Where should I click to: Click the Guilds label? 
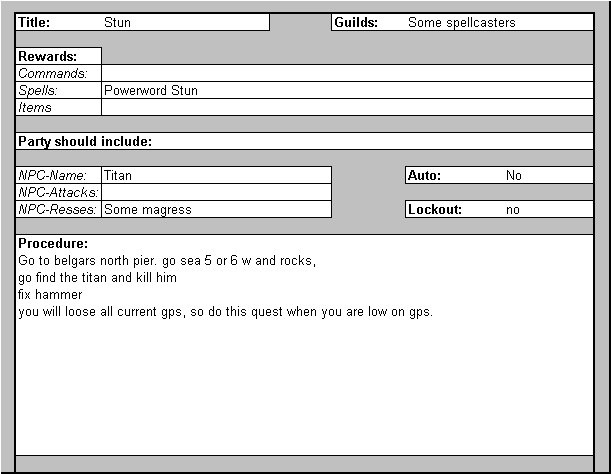356,22
